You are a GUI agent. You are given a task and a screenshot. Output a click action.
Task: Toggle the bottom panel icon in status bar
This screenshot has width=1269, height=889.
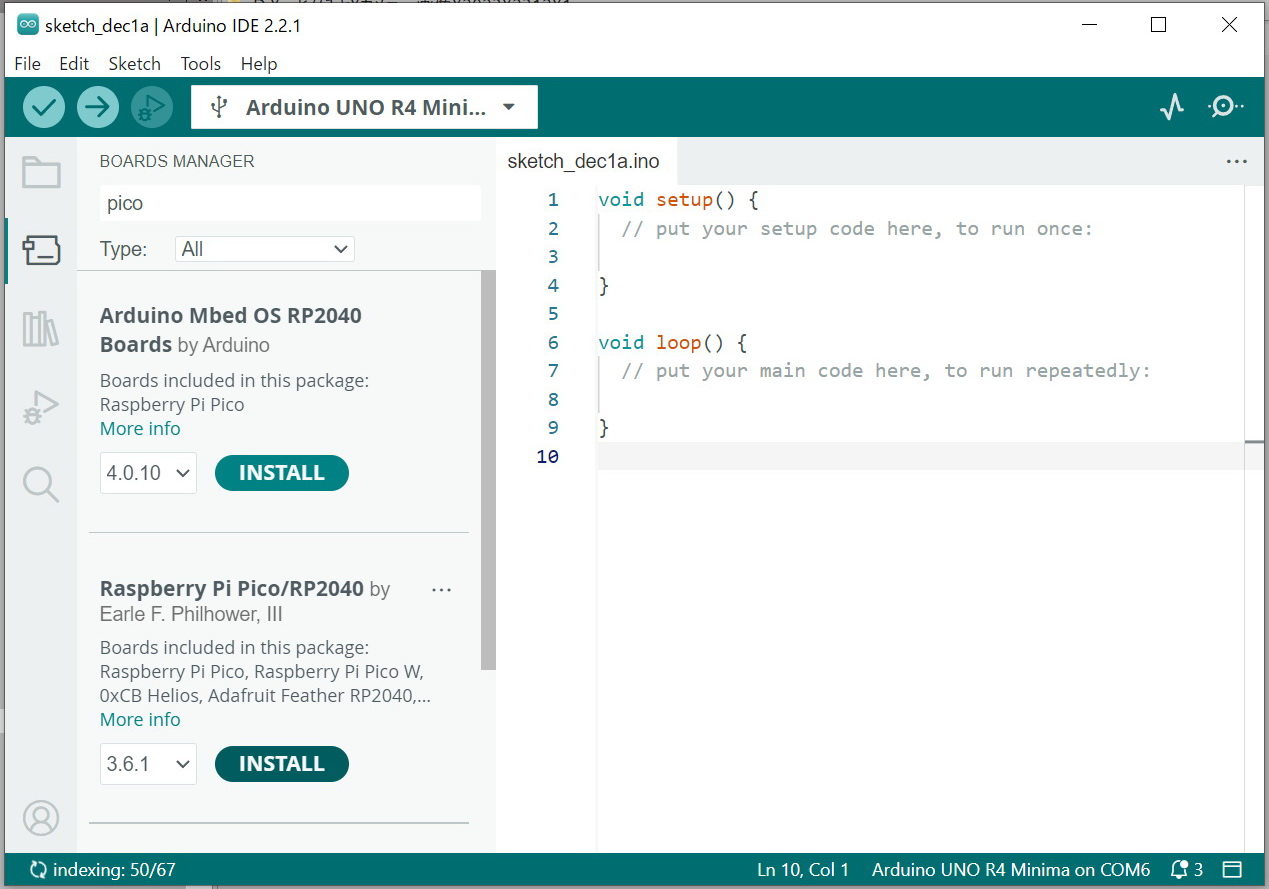pos(1232,870)
